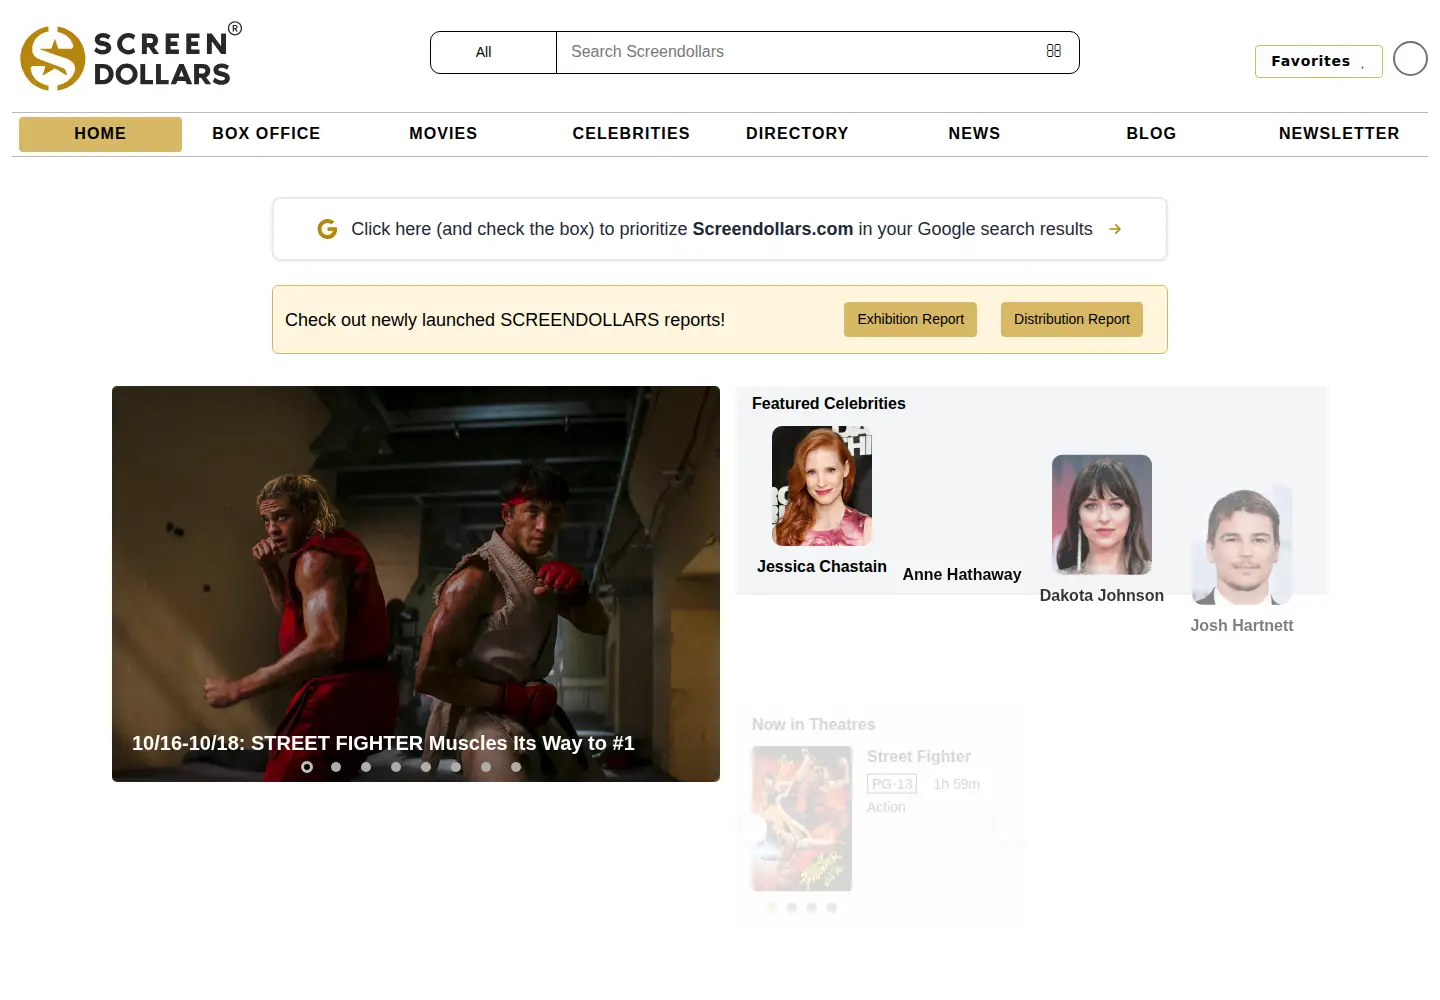Viewport: 1440px width, 1000px height.
Task: Go to the CELEBRITIES tab
Action: [631, 134]
